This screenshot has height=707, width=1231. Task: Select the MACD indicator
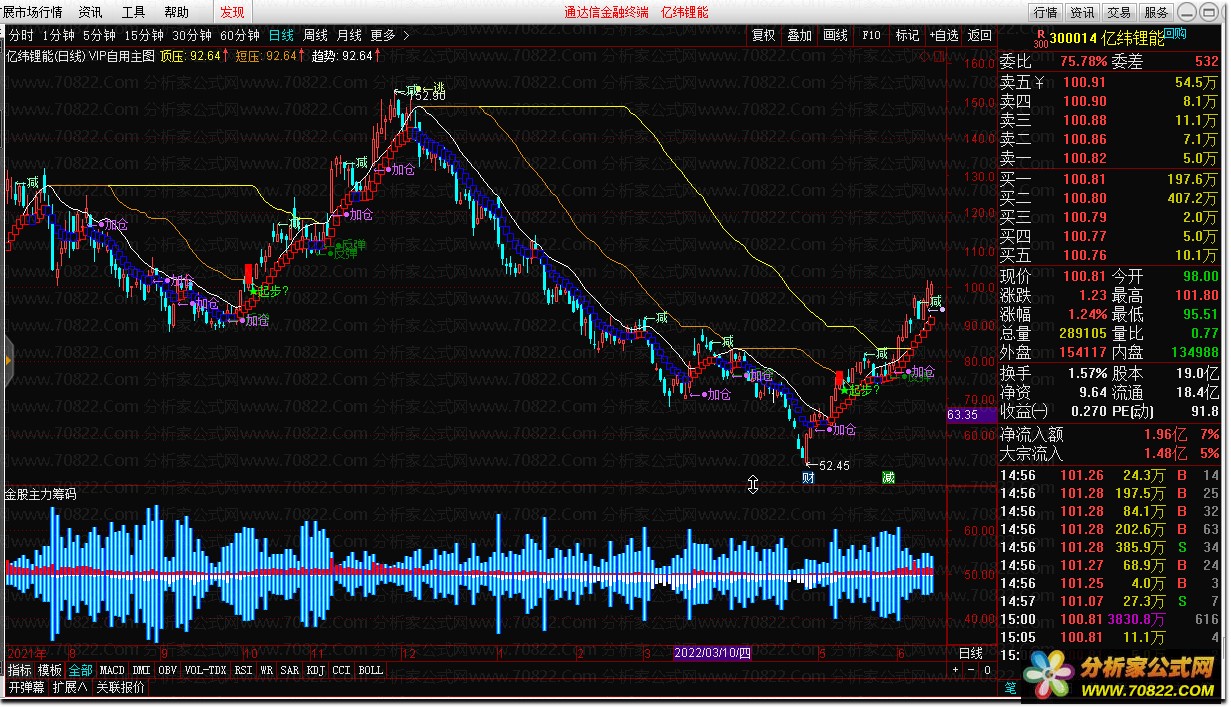point(112,670)
